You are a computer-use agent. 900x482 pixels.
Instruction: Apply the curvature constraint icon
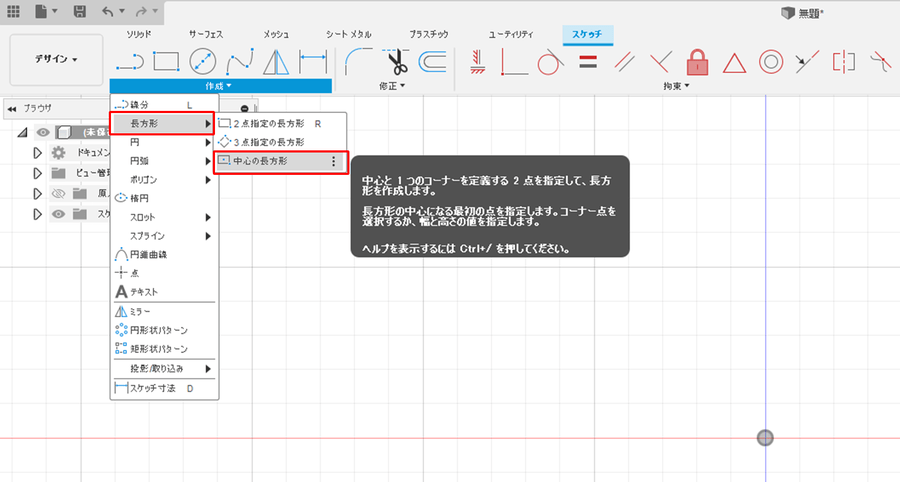coord(880,61)
